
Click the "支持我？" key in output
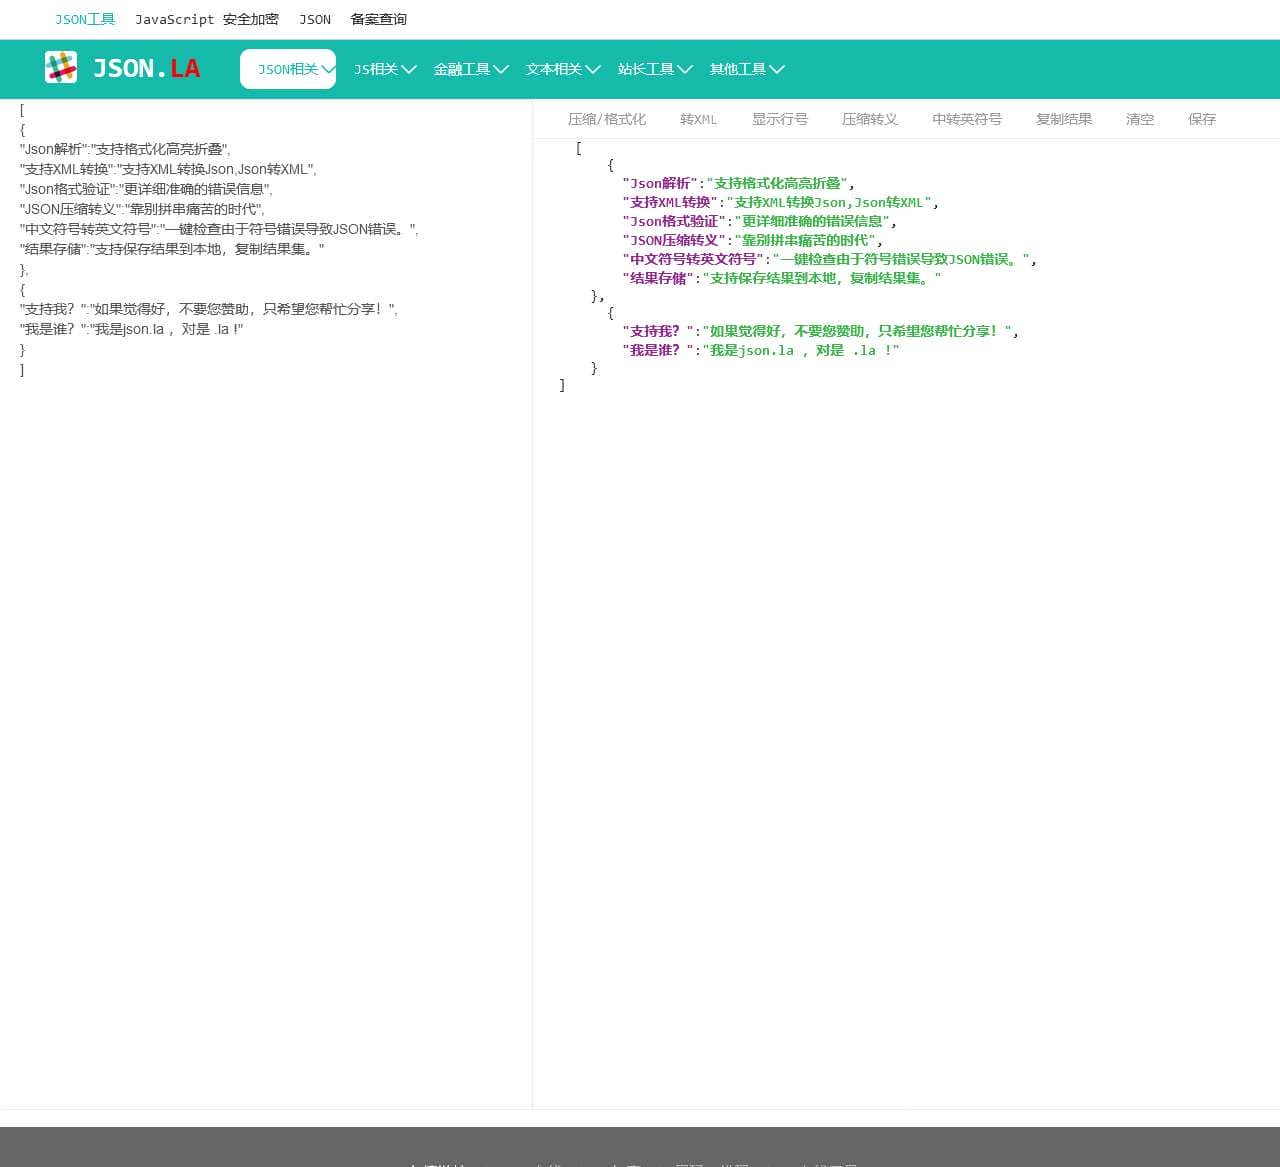(658, 331)
